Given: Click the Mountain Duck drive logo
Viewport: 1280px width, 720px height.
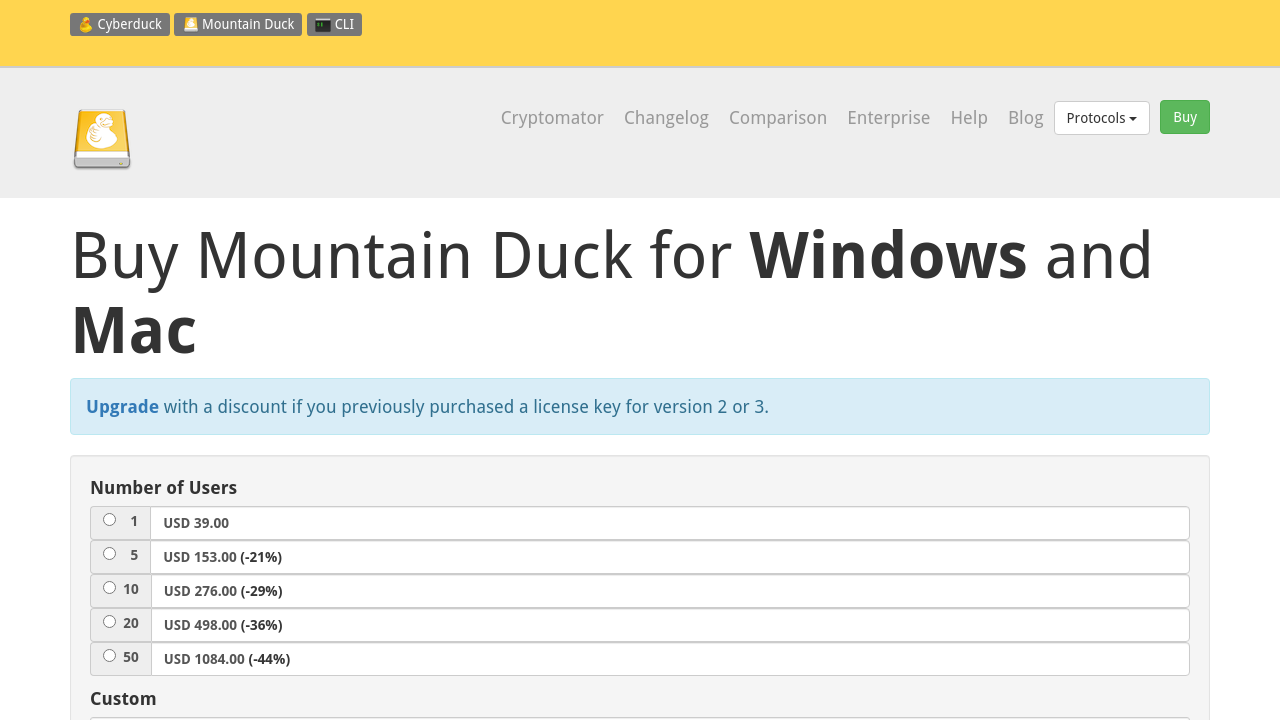Looking at the screenshot, I should (102, 139).
